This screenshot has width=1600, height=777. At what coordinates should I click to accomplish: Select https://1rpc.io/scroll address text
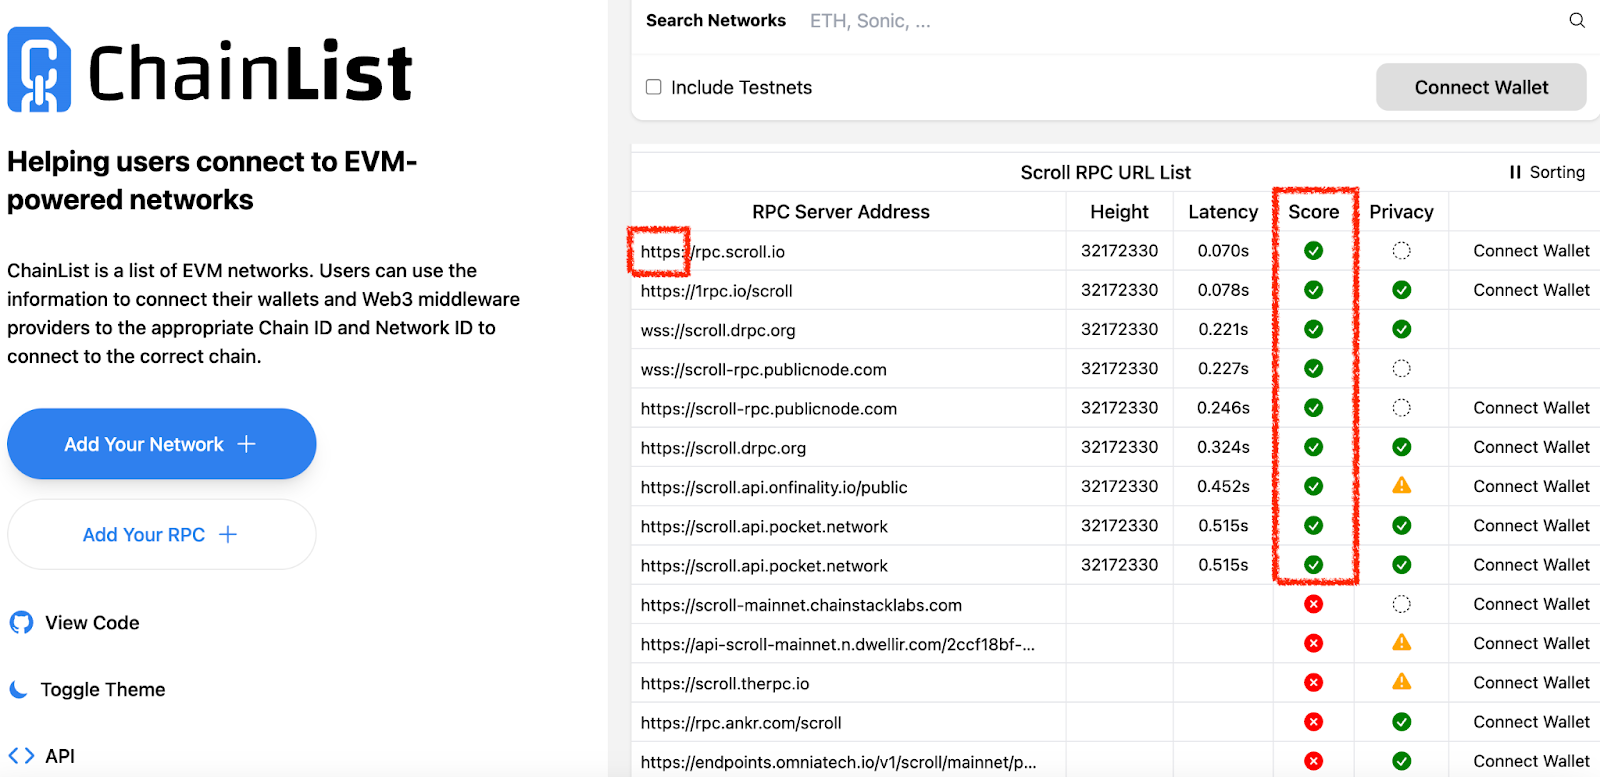coord(717,291)
